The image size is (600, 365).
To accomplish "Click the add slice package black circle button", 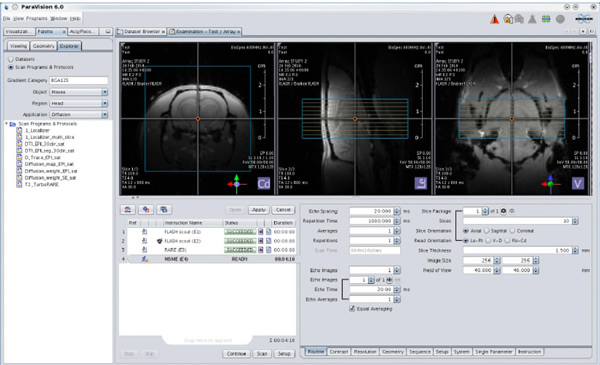I will [503, 211].
